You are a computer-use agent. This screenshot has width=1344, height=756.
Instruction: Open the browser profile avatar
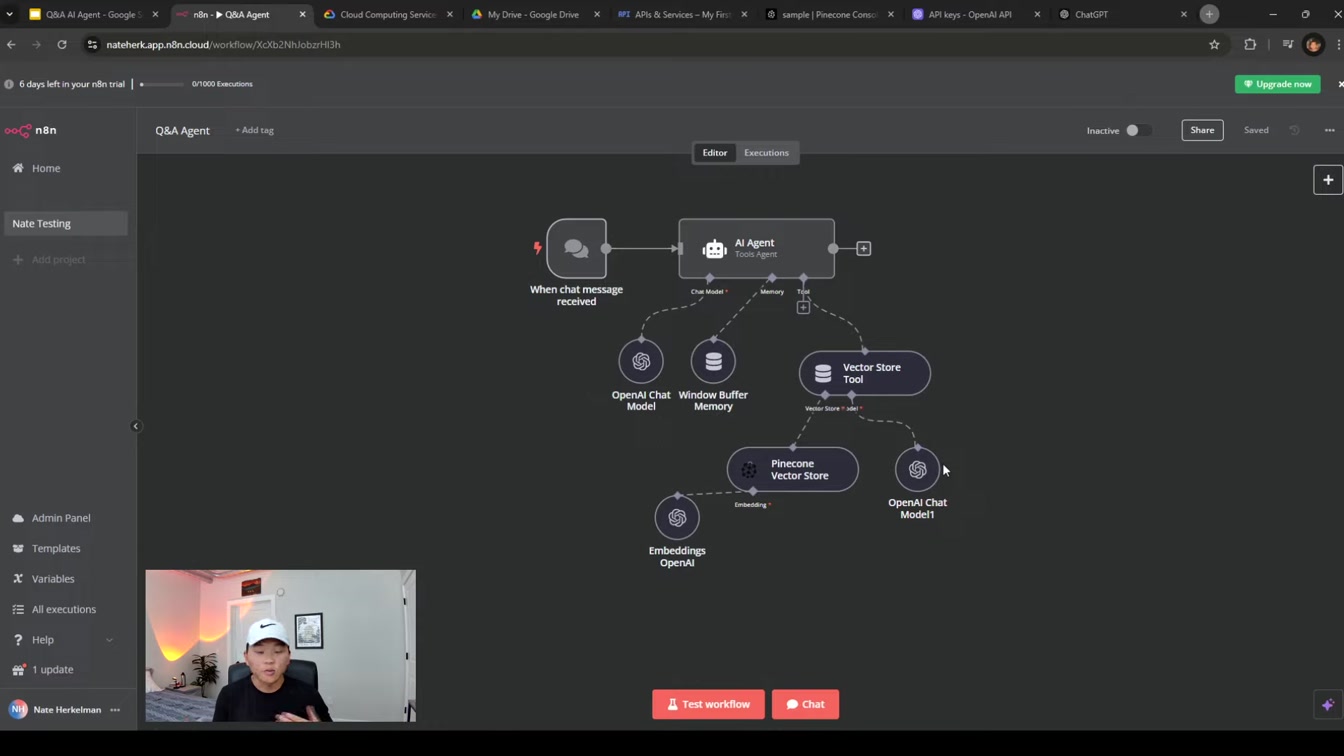(x=1314, y=44)
